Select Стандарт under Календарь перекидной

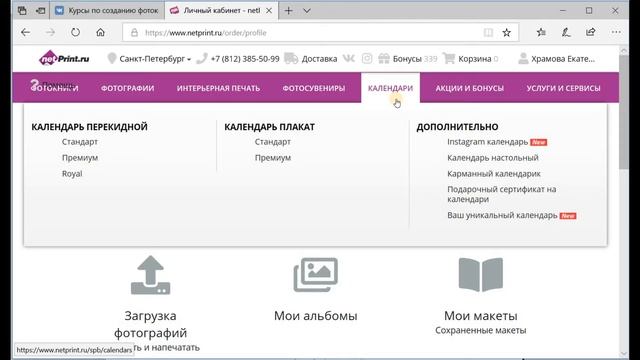80,142
